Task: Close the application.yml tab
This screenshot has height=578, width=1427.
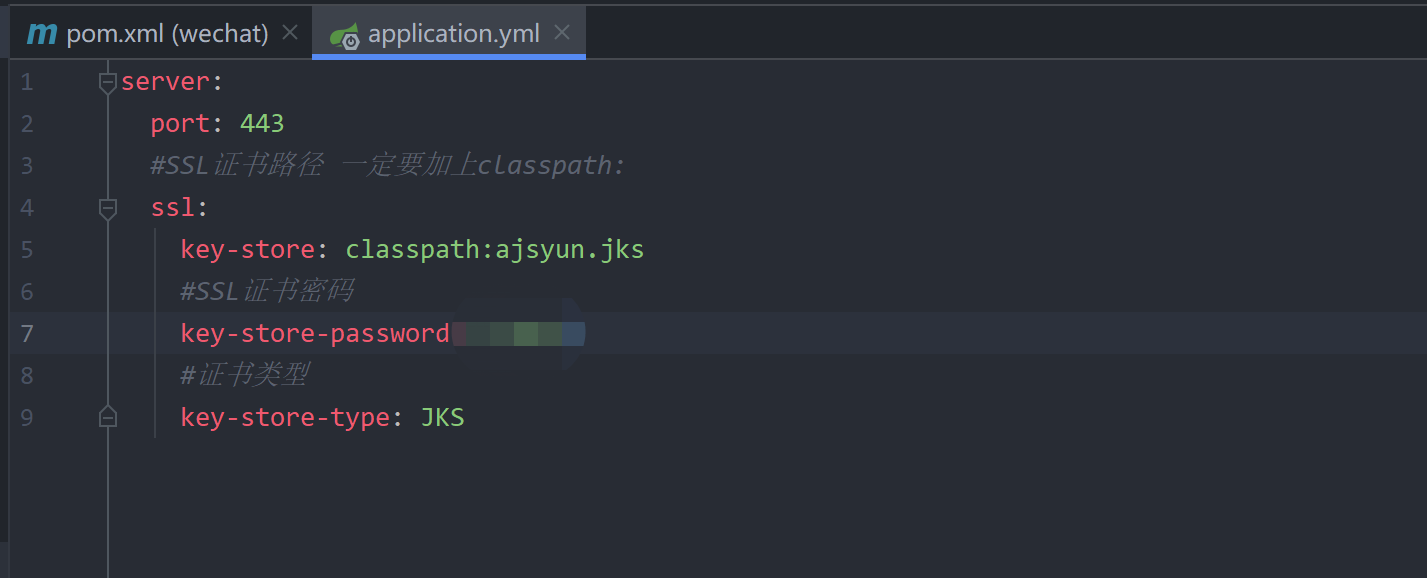Action: click(562, 33)
